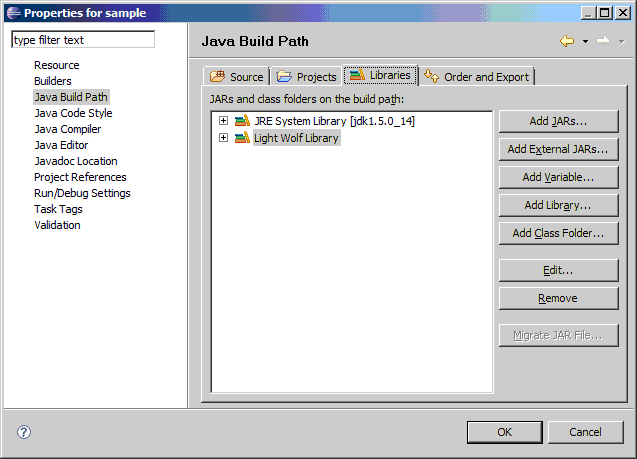Viewport: 637px width, 459px height.
Task: Confirm the dialog with OK
Action: tap(505, 432)
